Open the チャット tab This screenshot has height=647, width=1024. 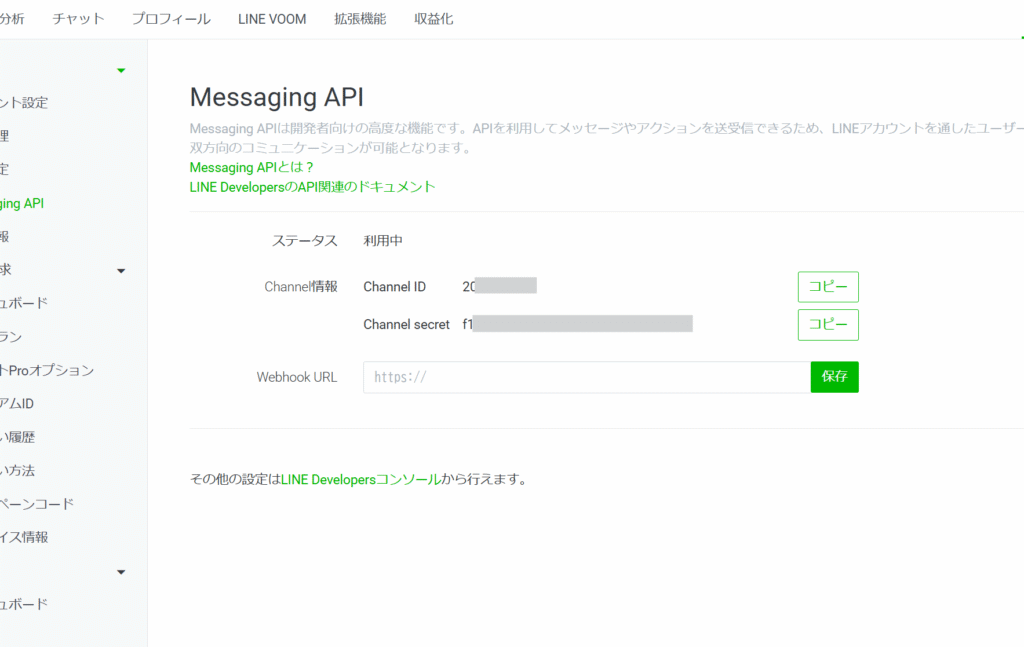pyautogui.click(x=78, y=19)
